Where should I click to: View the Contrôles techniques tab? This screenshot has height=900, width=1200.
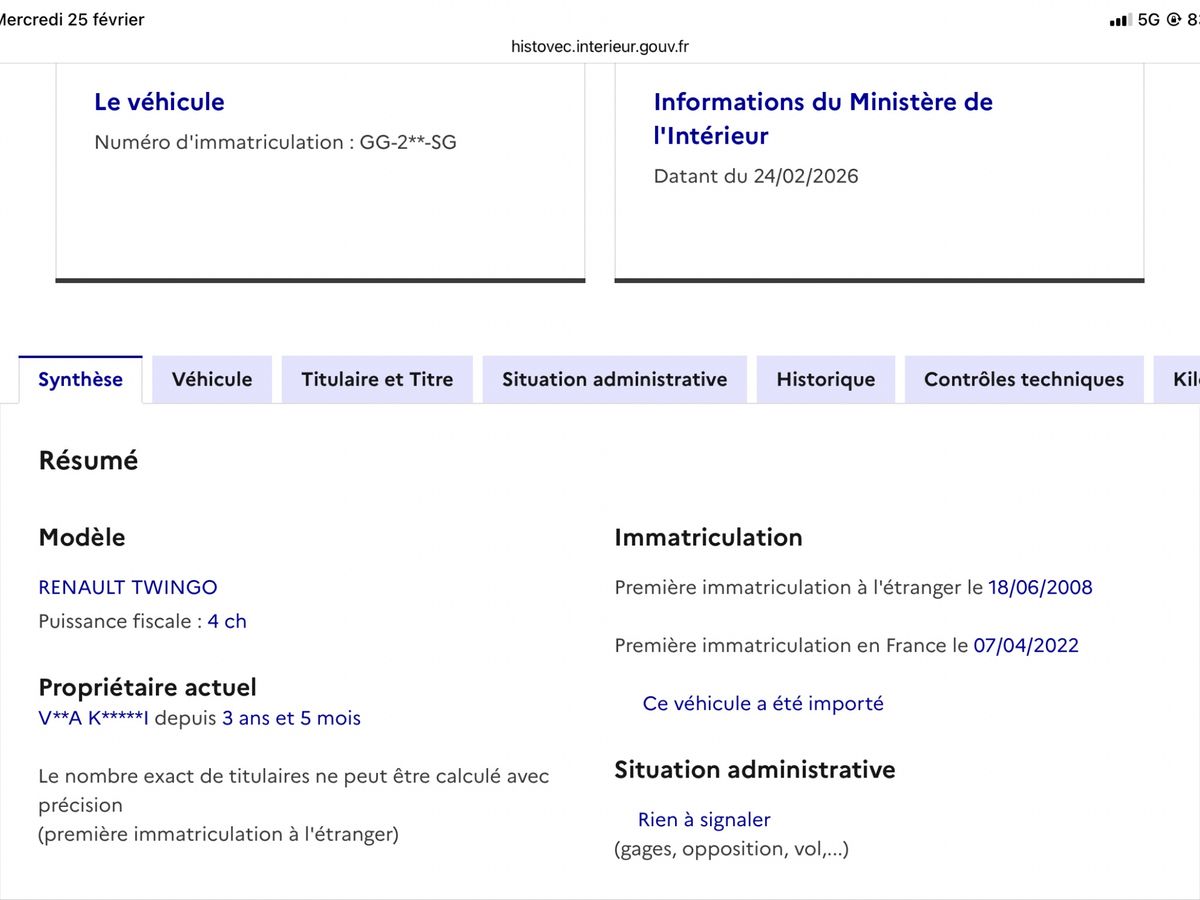(1024, 379)
